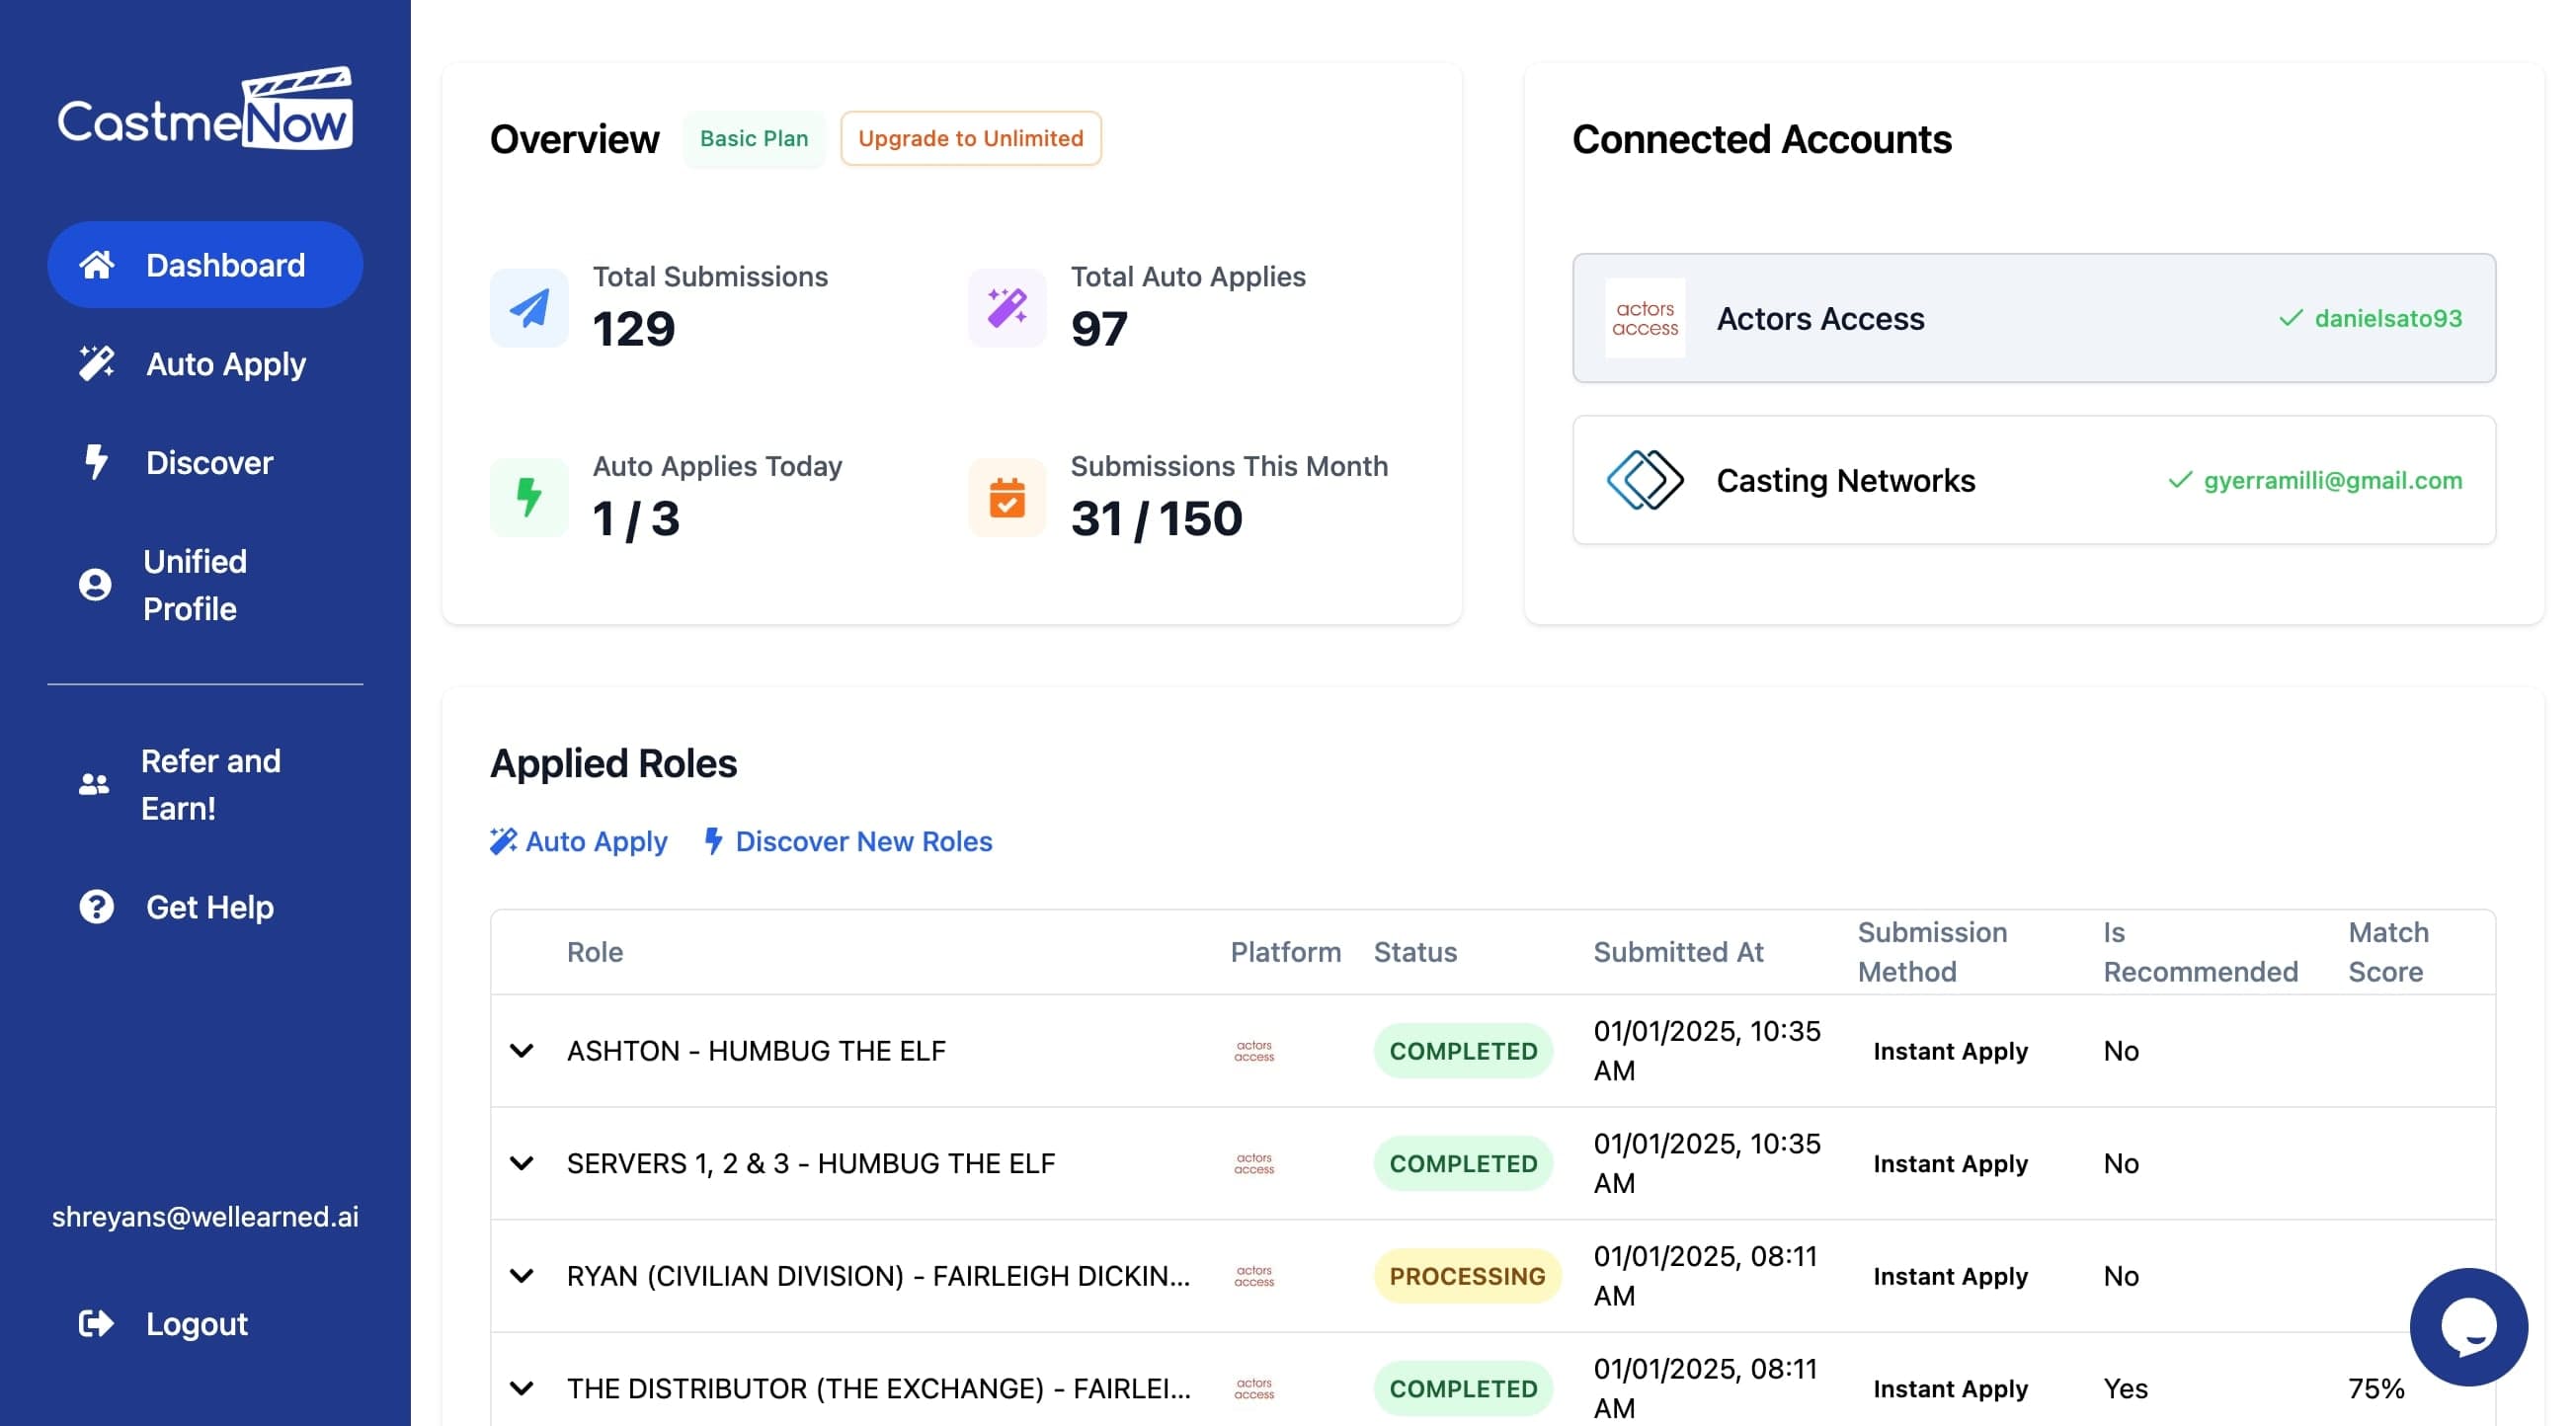2576x1426 pixels.
Task: Click the Submissions This Month calendar icon
Action: click(x=1007, y=497)
